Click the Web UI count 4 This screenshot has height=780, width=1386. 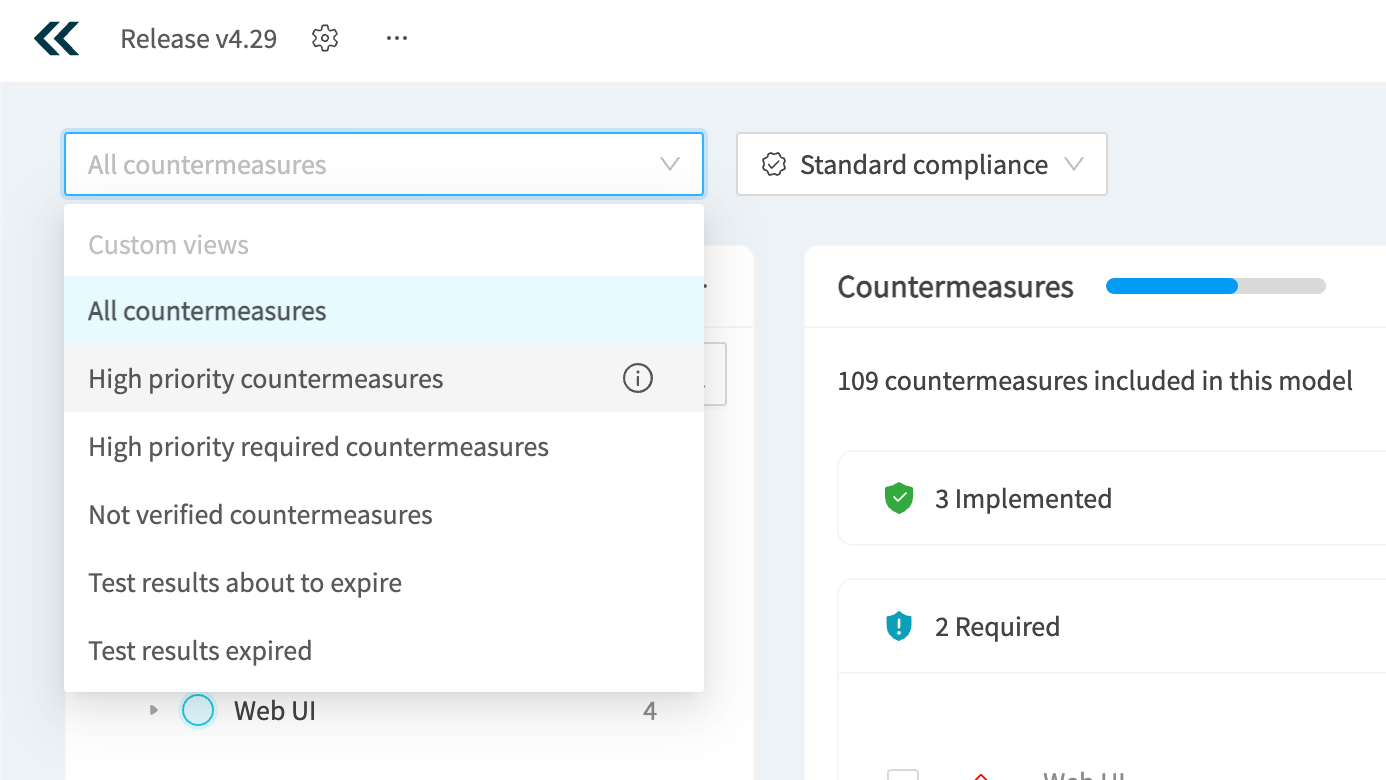(x=650, y=711)
